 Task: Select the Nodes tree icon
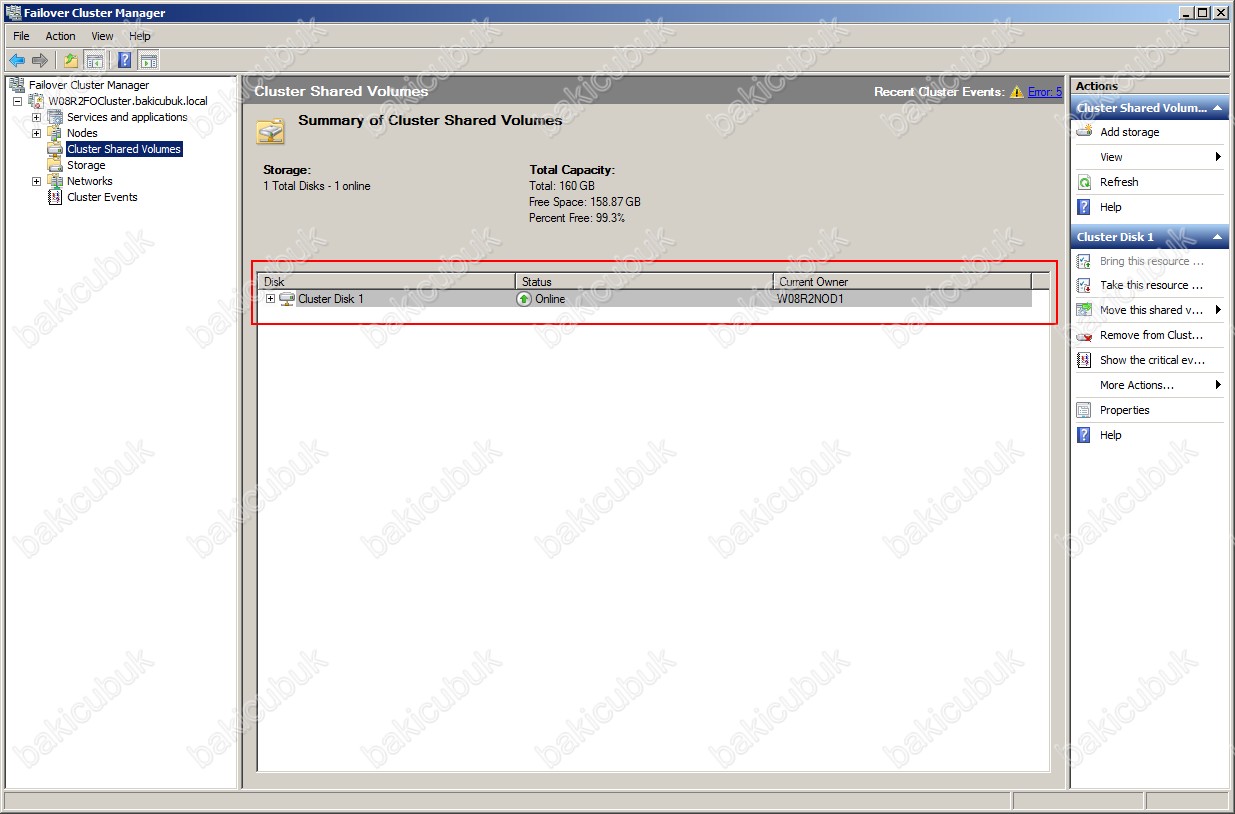(x=55, y=133)
